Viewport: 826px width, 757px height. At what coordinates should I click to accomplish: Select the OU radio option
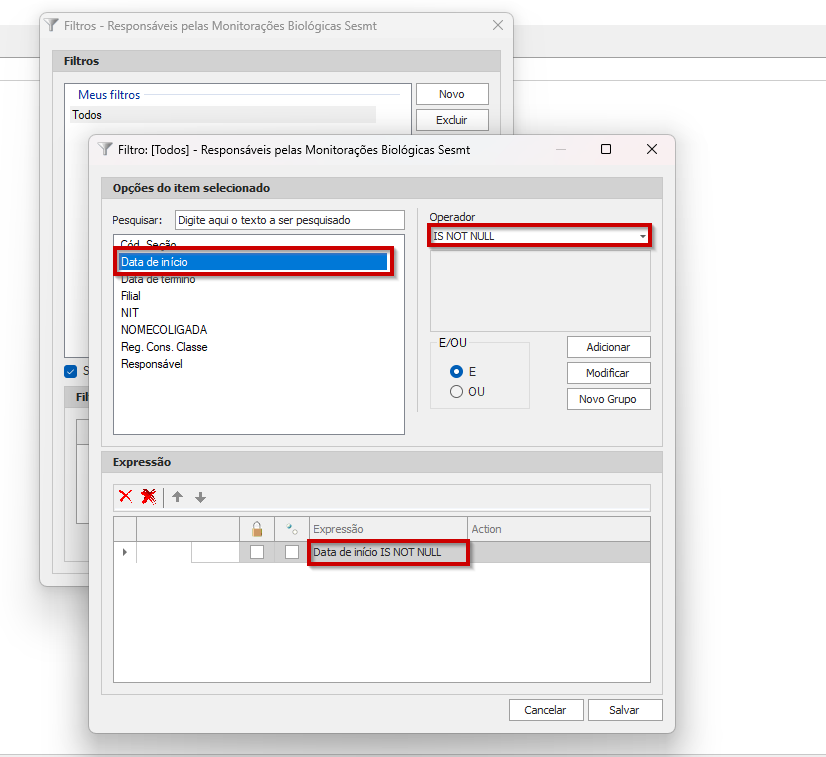[x=456, y=392]
